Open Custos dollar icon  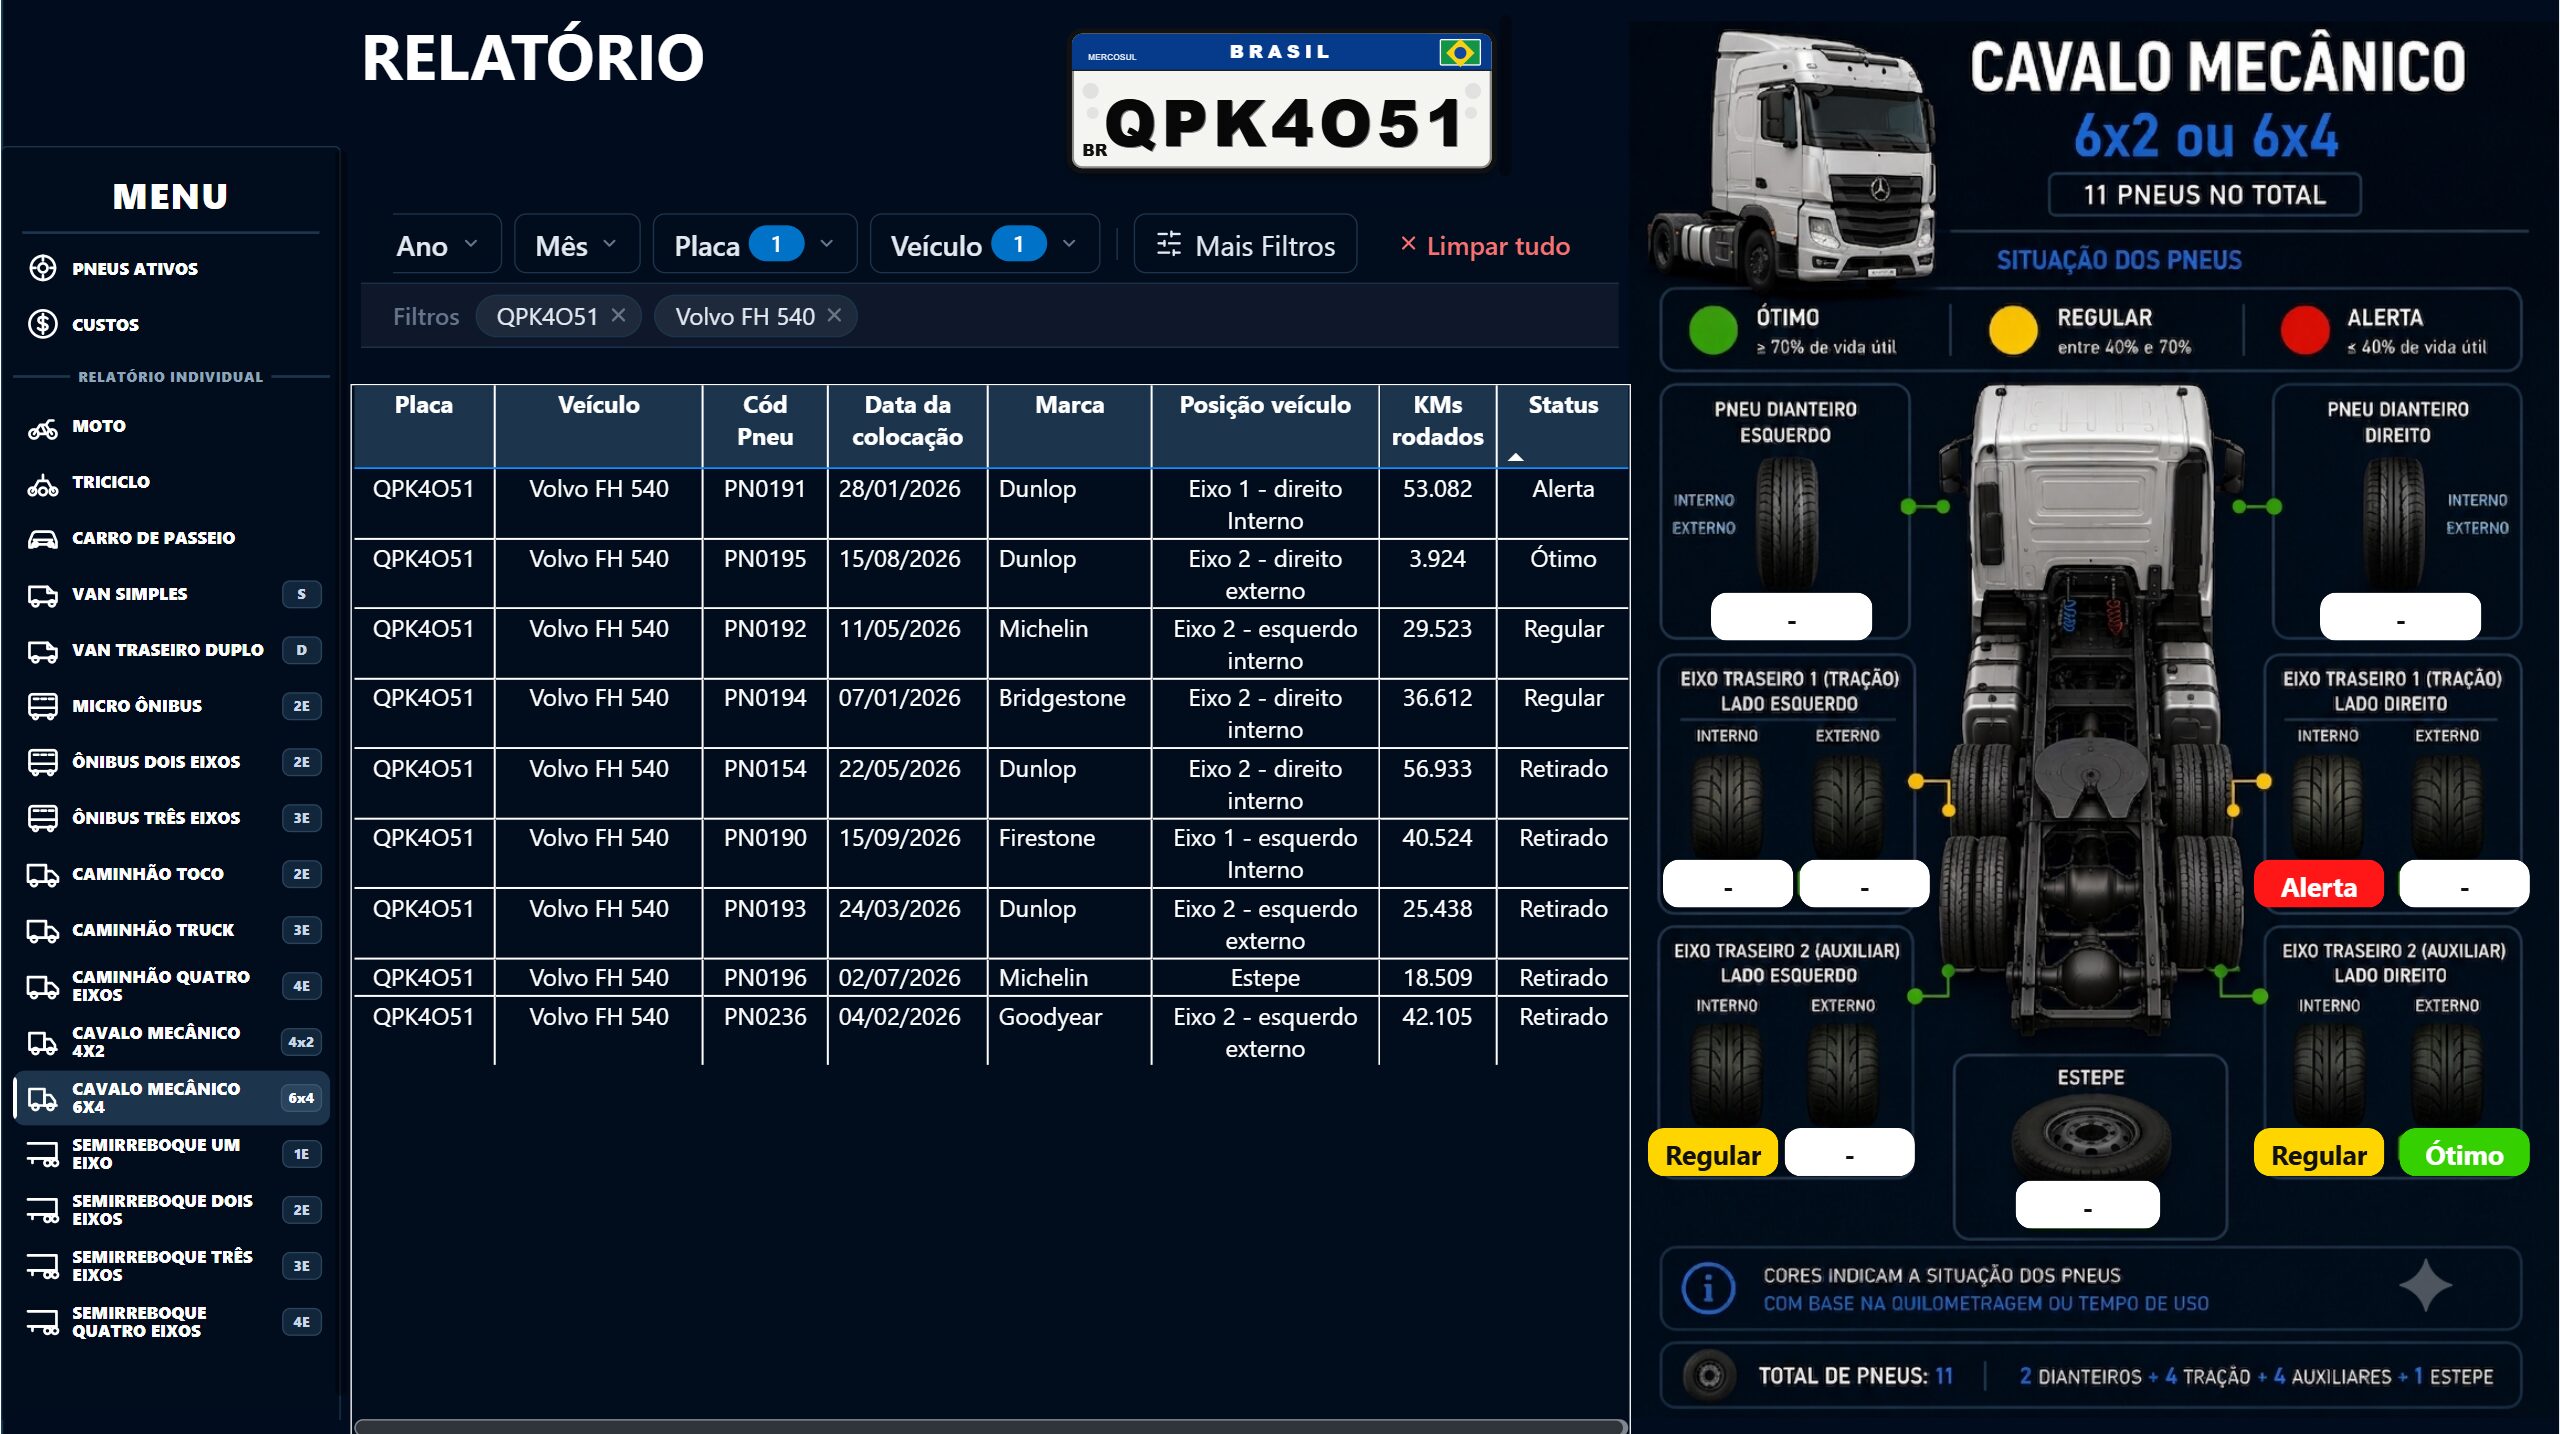pos(42,324)
